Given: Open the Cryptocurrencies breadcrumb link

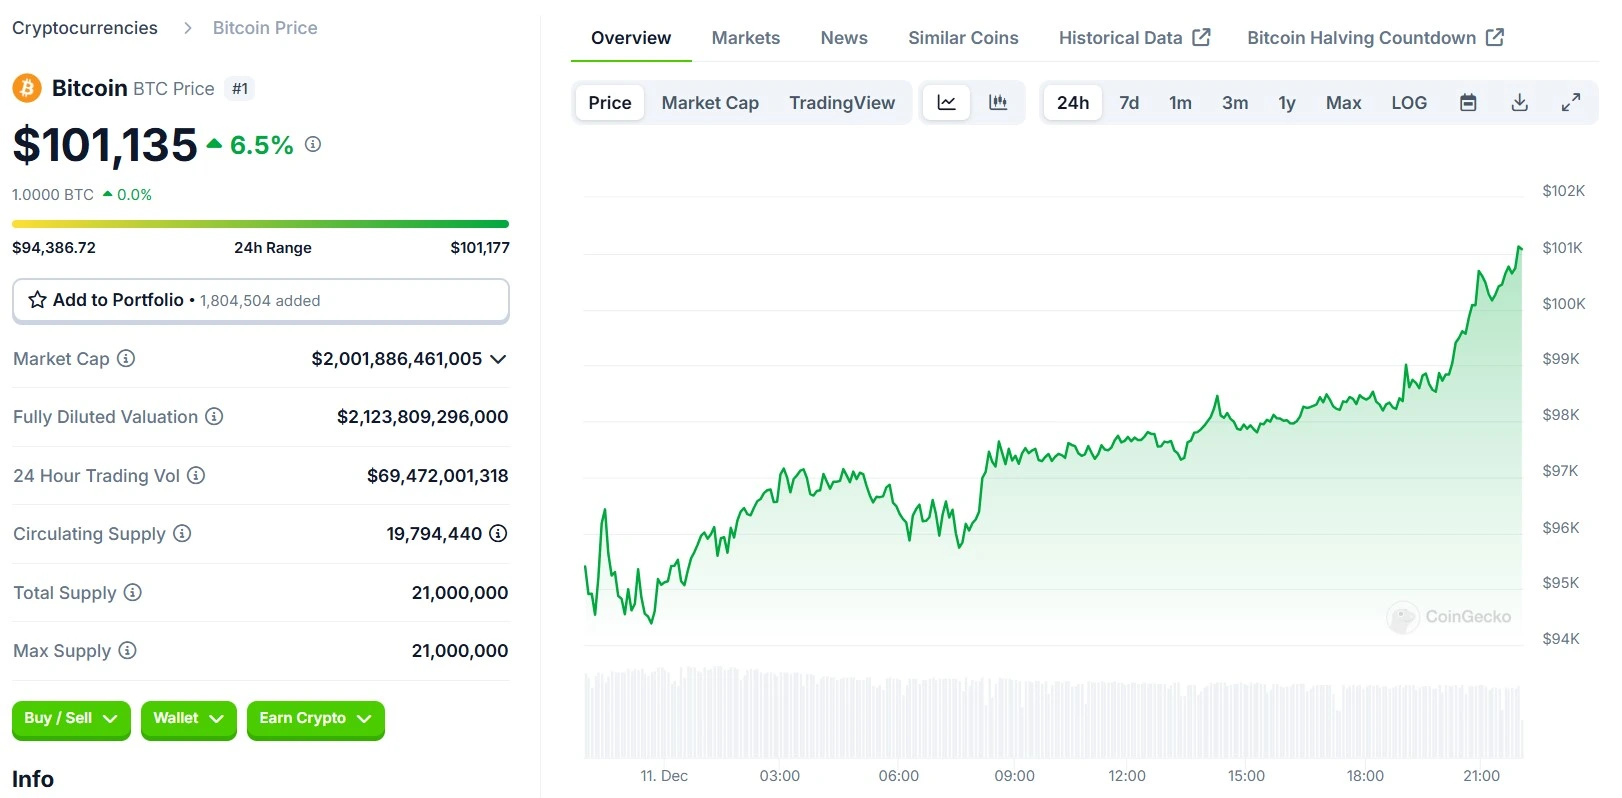Looking at the screenshot, I should point(85,28).
